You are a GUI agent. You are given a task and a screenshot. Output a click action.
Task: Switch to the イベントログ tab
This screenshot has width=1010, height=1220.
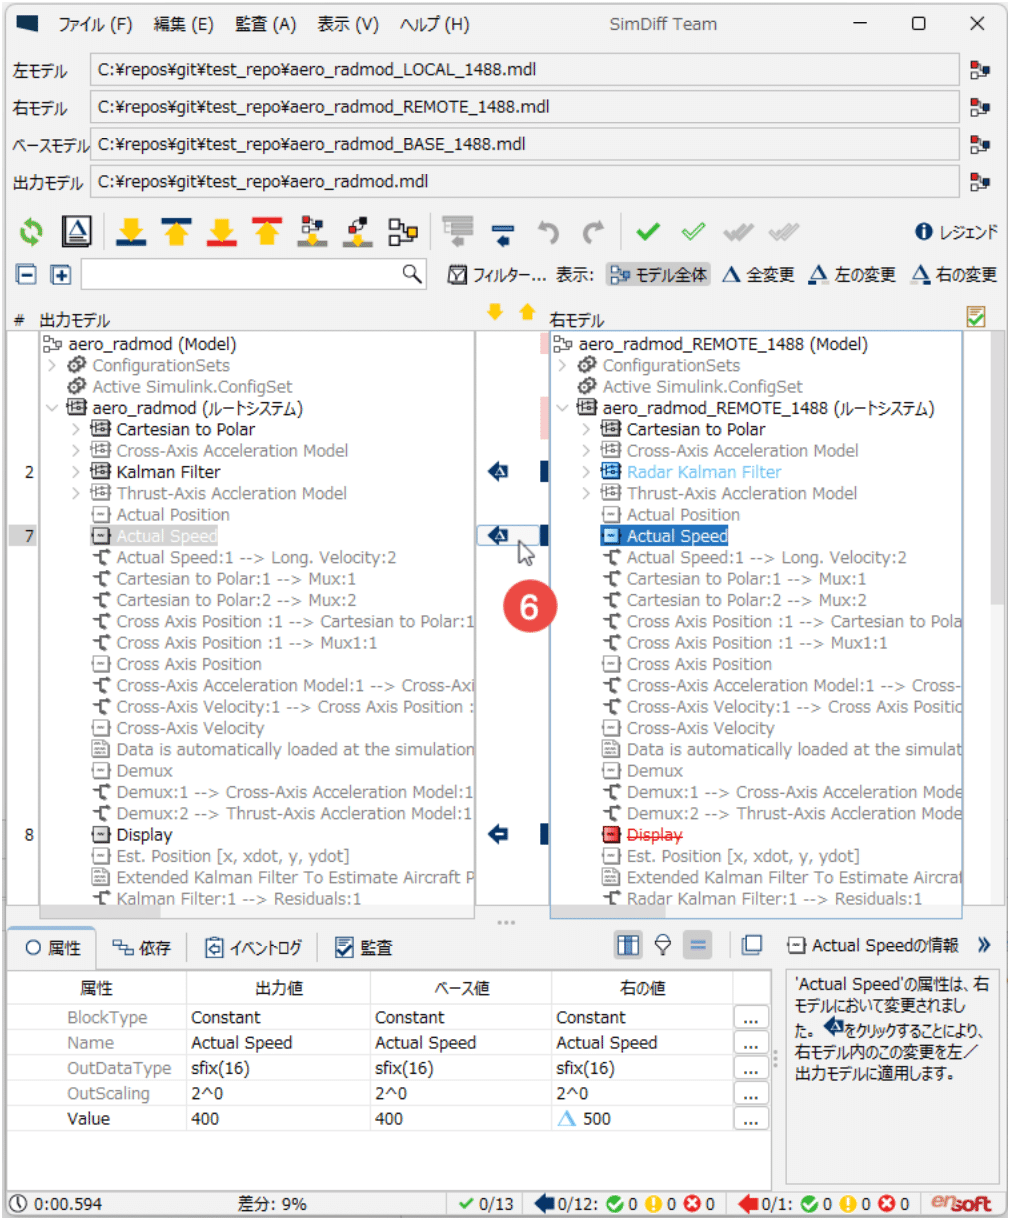(254, 947)
